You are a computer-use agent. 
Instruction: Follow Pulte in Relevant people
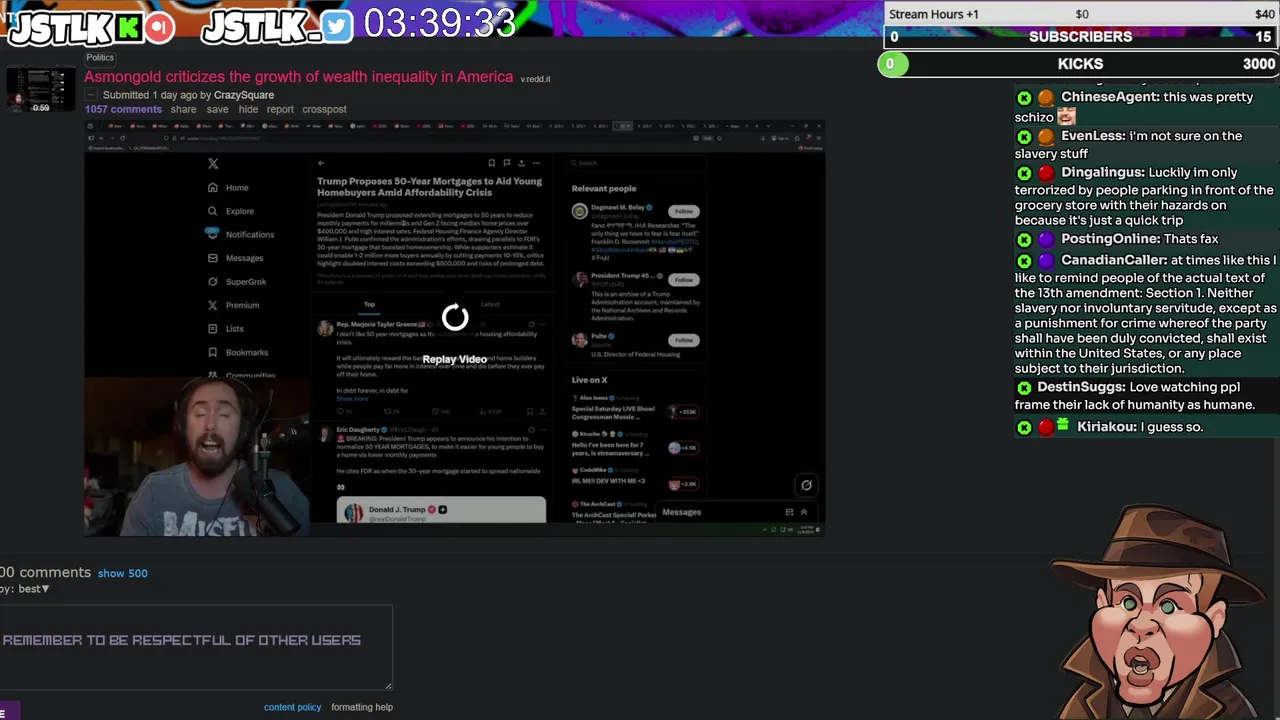[684, 340]
